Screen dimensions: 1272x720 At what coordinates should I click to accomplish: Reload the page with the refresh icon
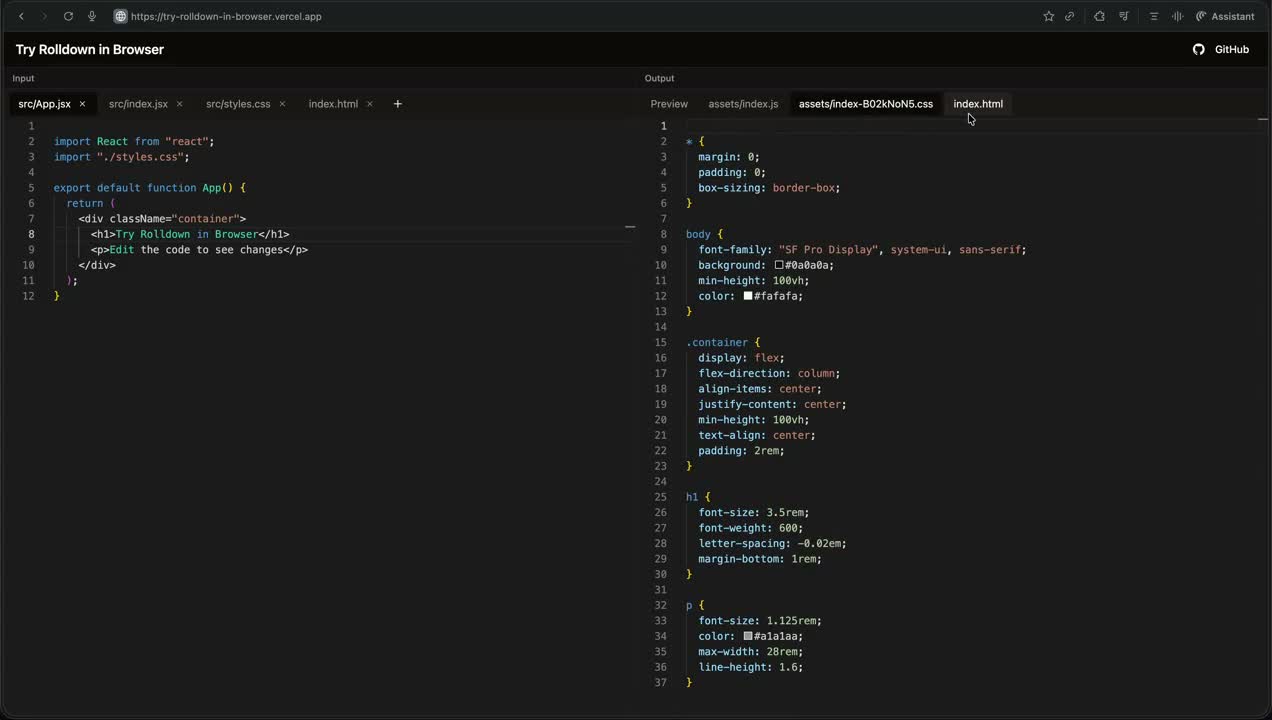pyautogui.click(x=68, y=16)
